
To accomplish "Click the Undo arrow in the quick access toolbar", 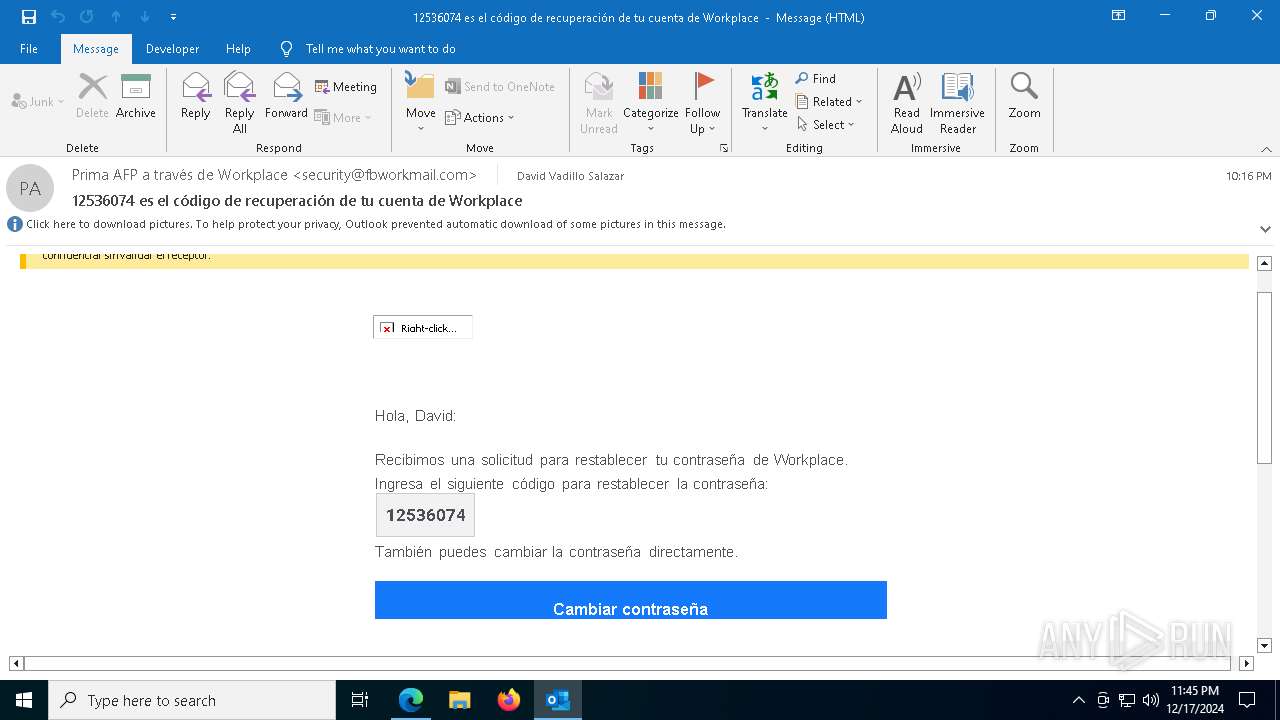I will pos(58,17).
